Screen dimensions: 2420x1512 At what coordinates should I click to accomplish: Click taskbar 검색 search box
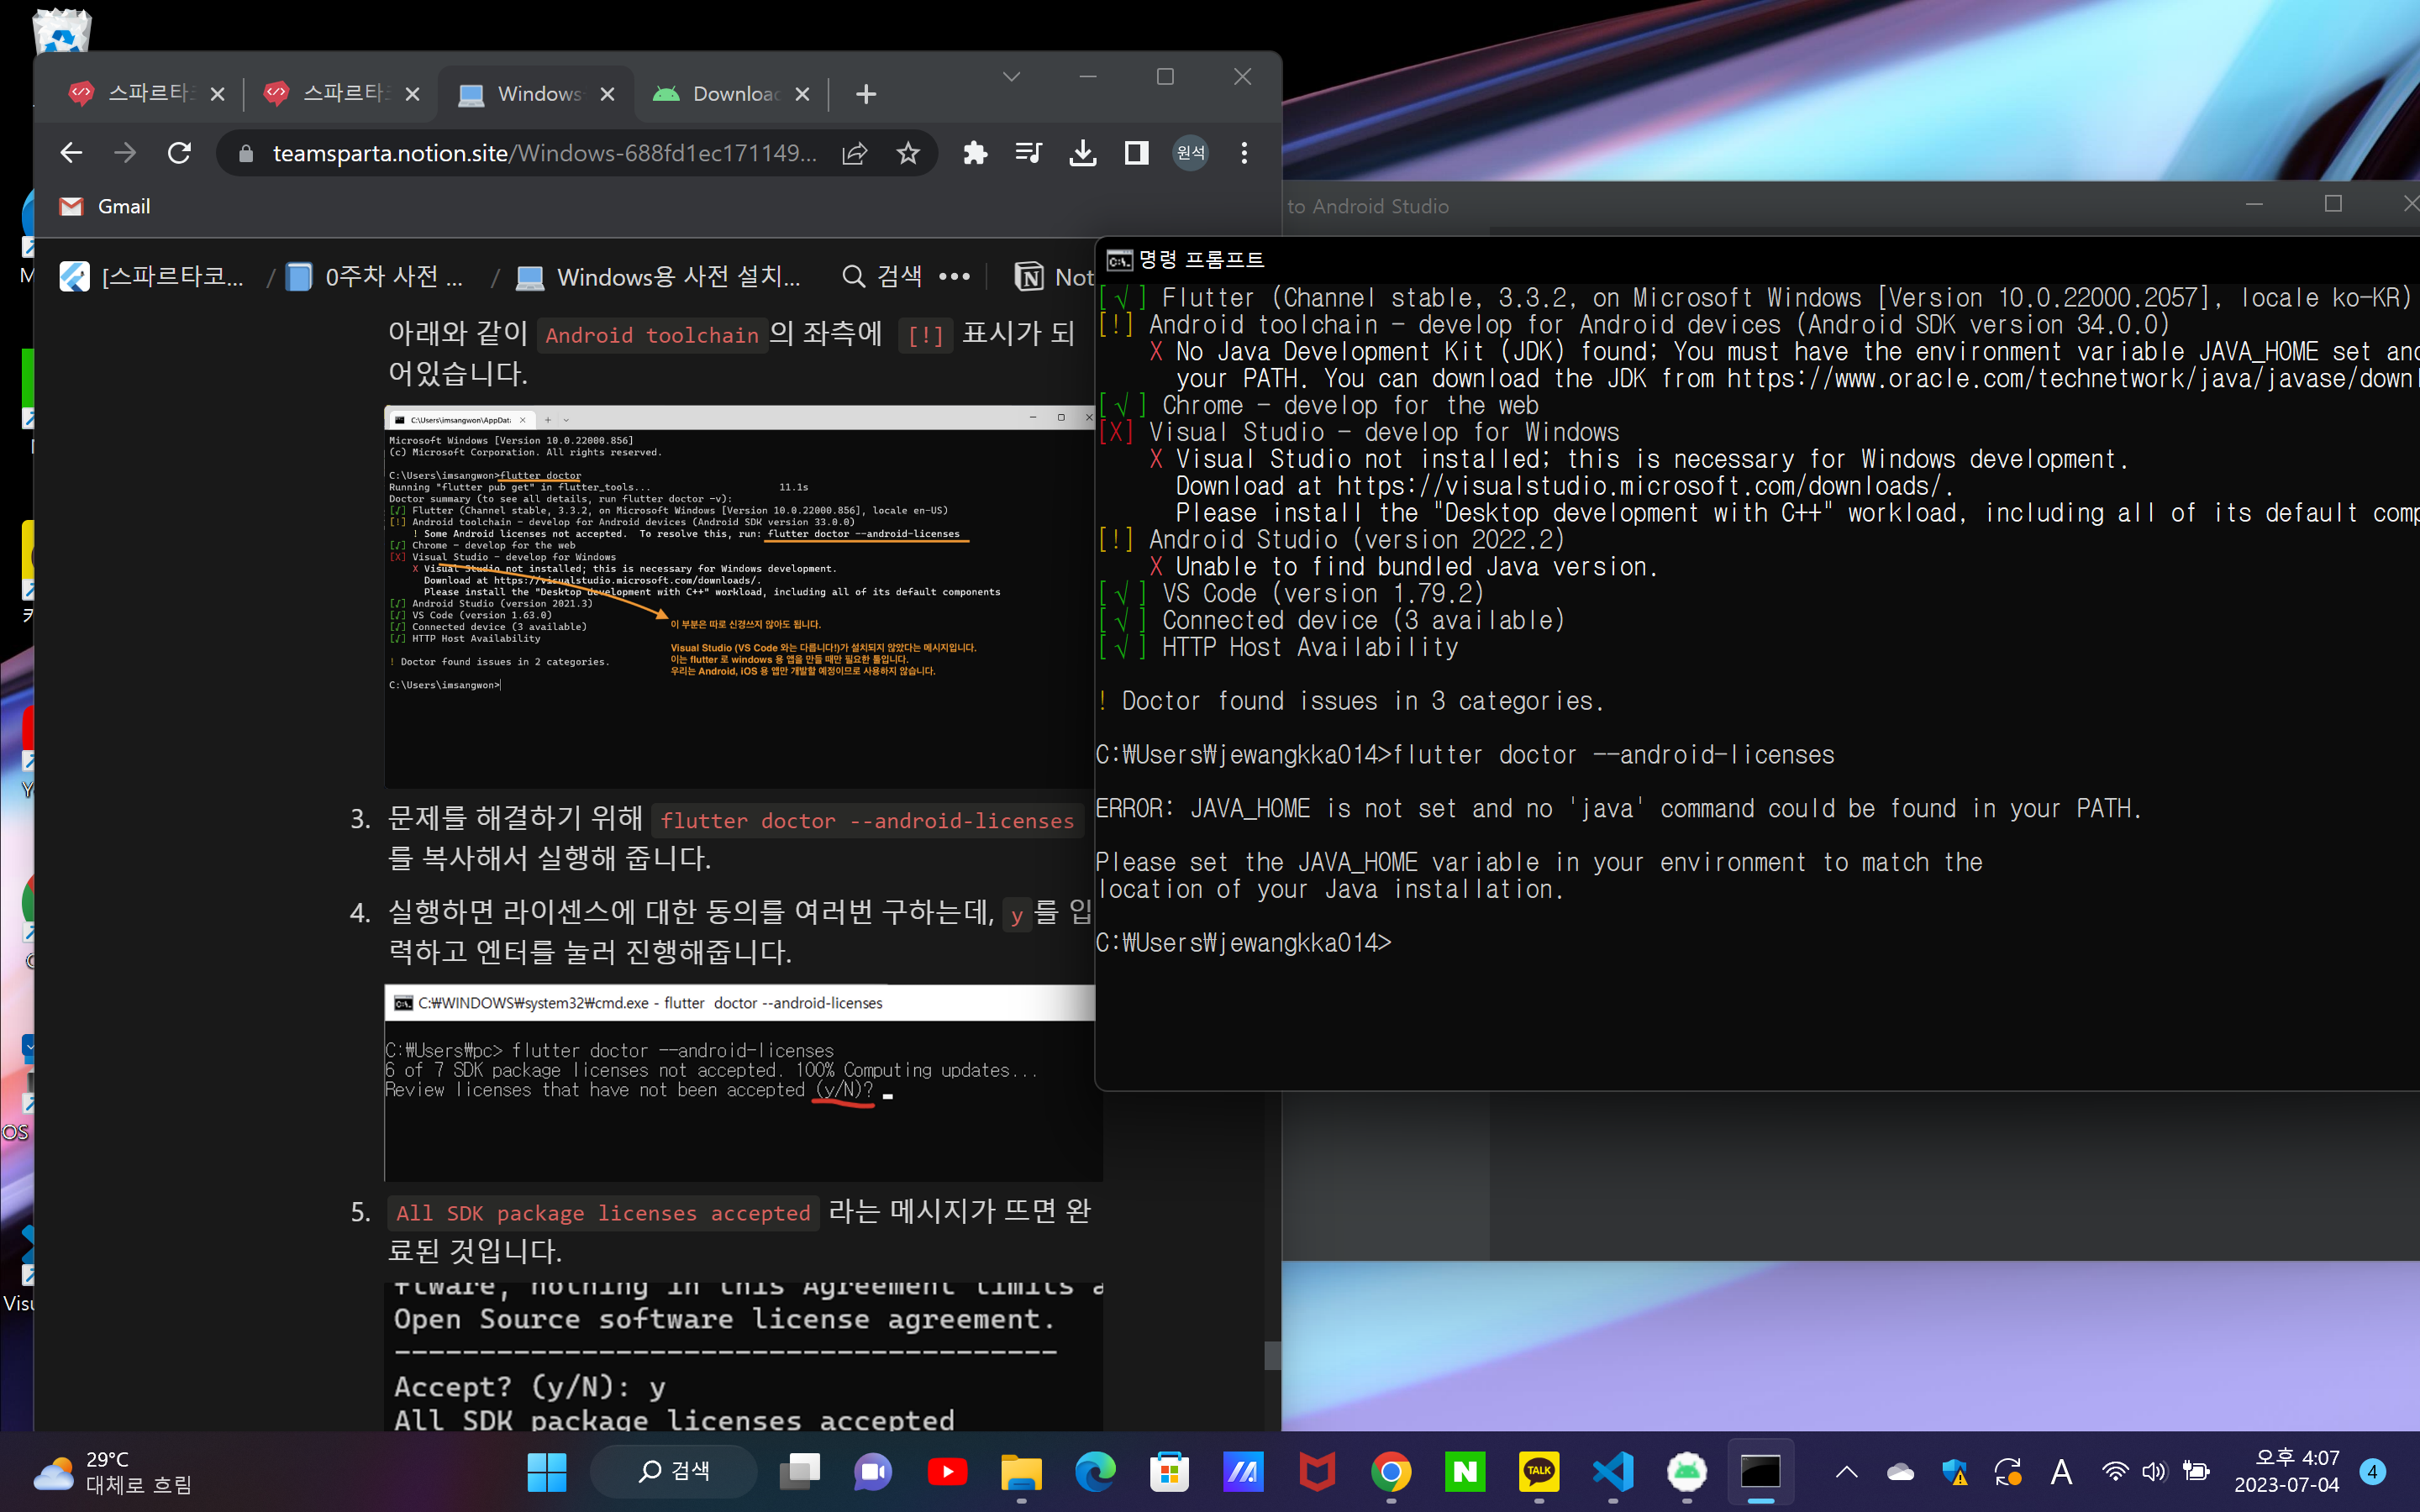673,1472
